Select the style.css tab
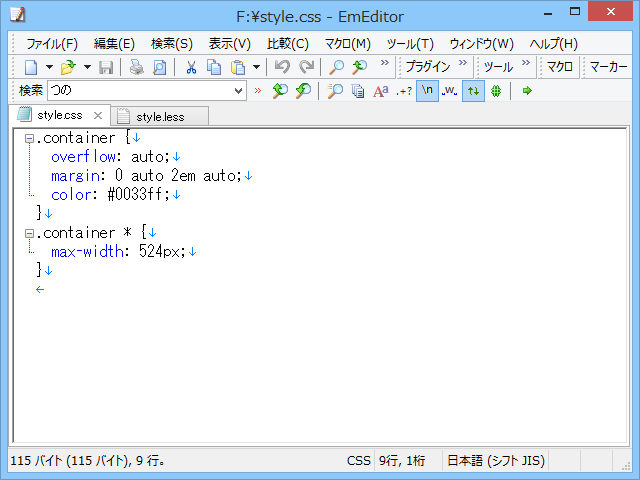 tap(60, 116)
